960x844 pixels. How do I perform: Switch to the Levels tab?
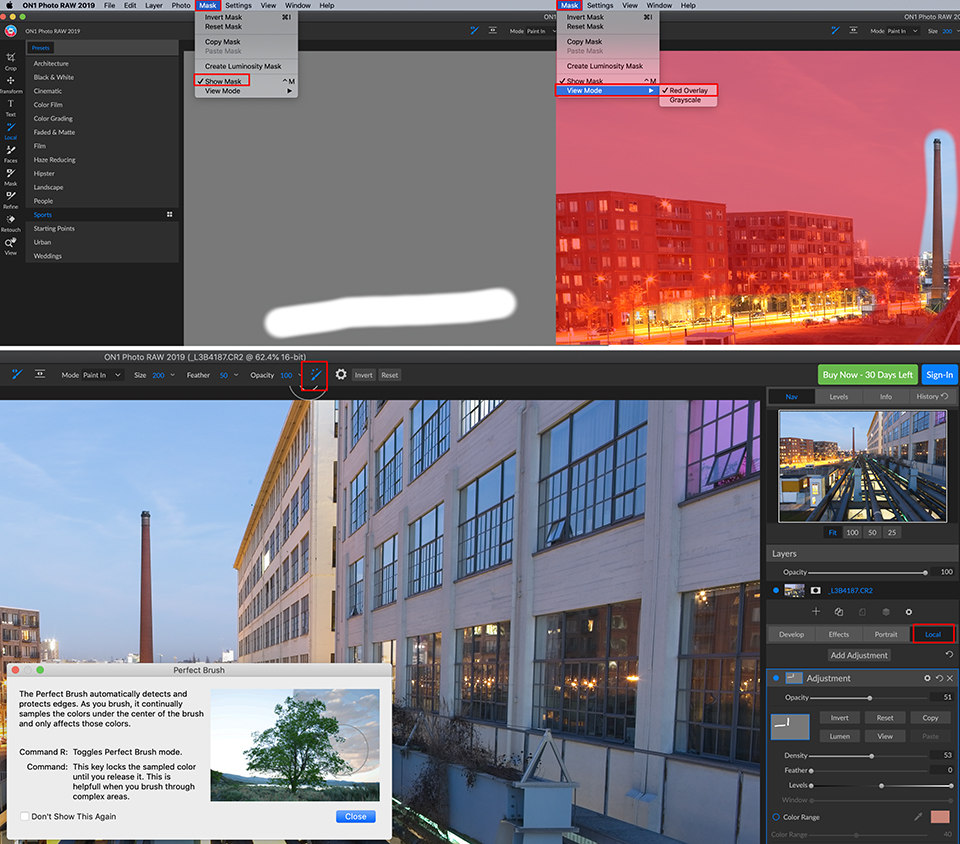pyautogui.click(x=838, y=397)
